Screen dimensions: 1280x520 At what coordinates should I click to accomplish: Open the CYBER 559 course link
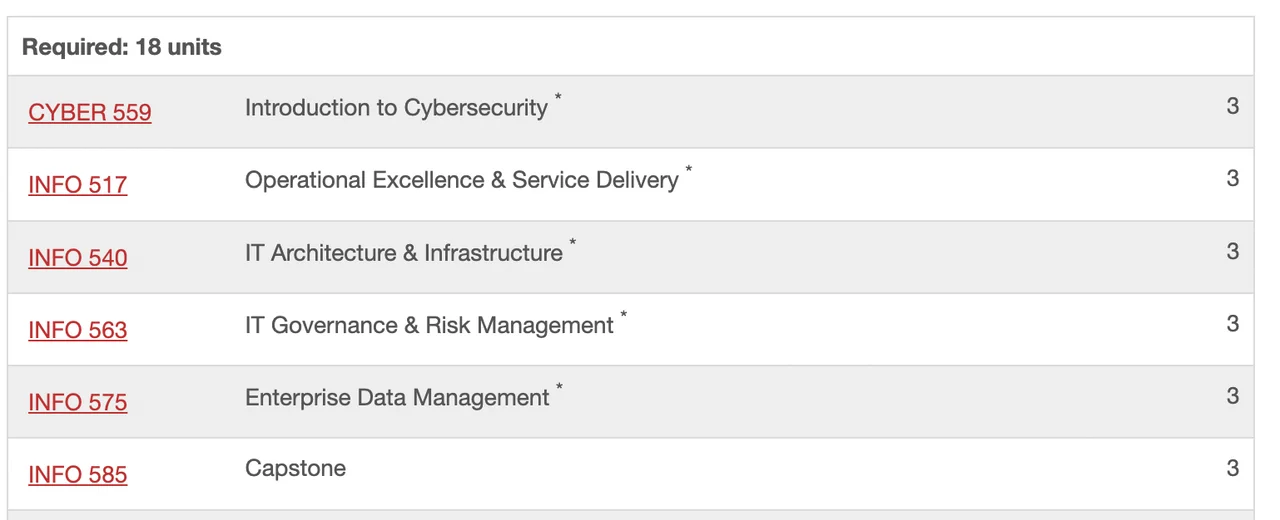coord(90,112)
